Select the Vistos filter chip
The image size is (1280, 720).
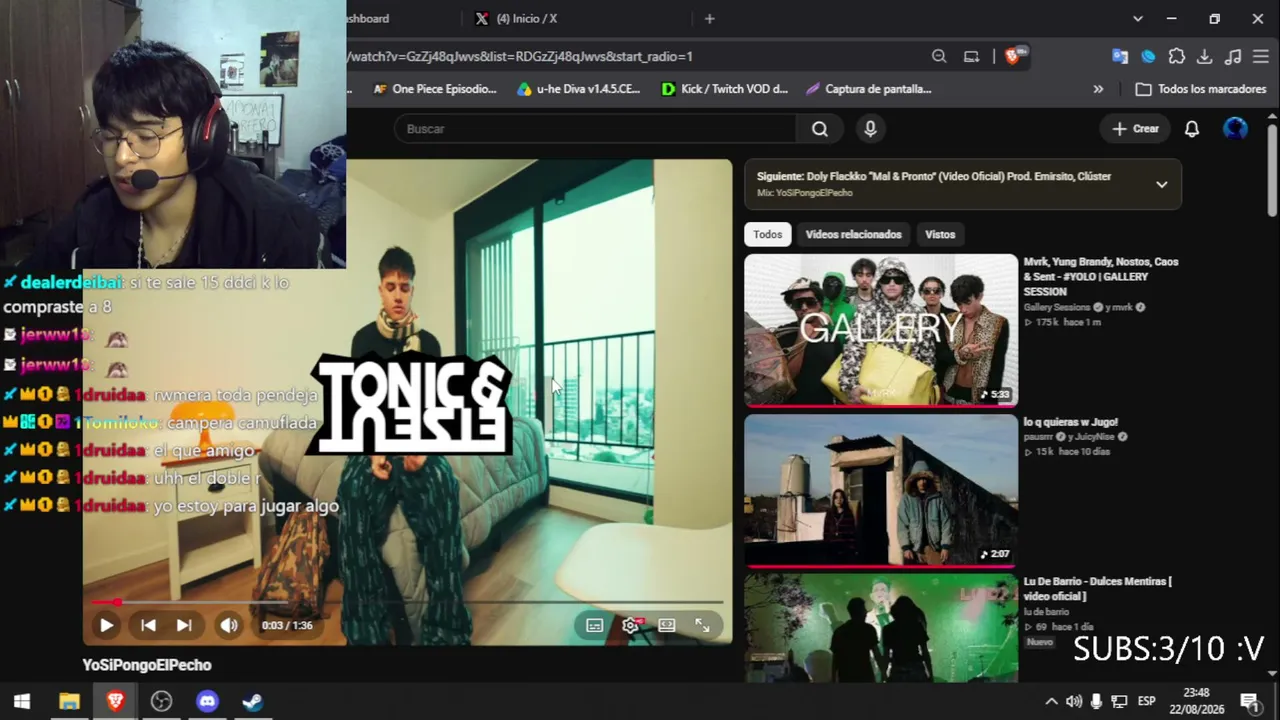tap(940, 234)
